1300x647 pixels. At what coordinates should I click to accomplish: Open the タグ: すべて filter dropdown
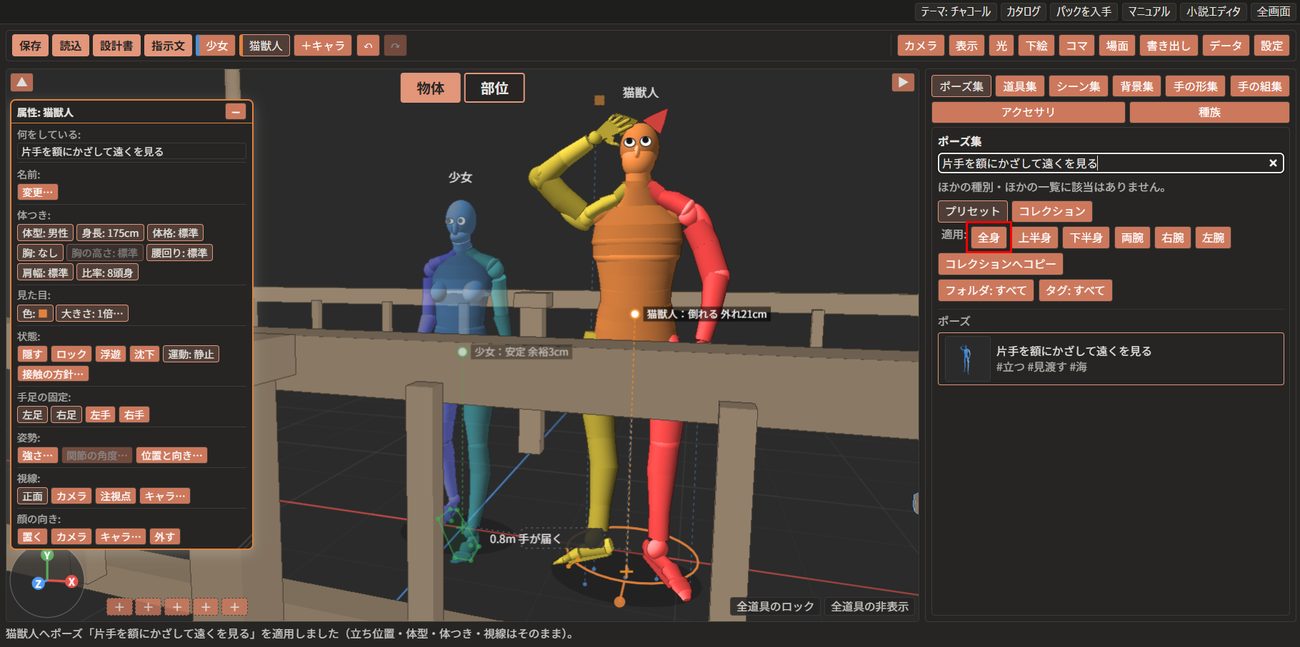tap(1075, 291)
